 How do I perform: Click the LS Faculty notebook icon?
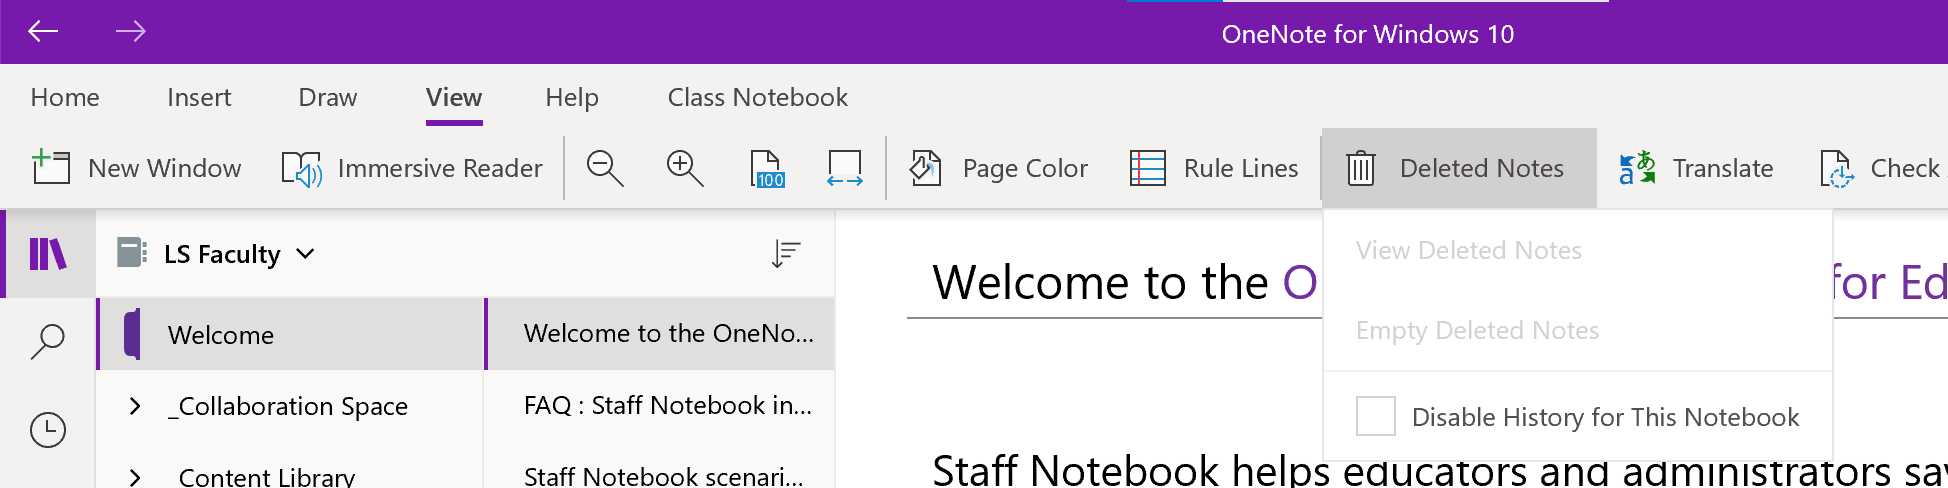(x=132, y=252)
